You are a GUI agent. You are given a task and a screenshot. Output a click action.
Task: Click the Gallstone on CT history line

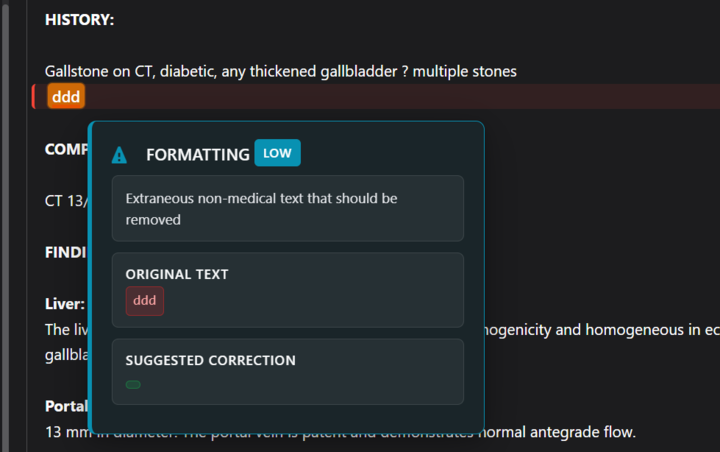click(x=280, y=71)
